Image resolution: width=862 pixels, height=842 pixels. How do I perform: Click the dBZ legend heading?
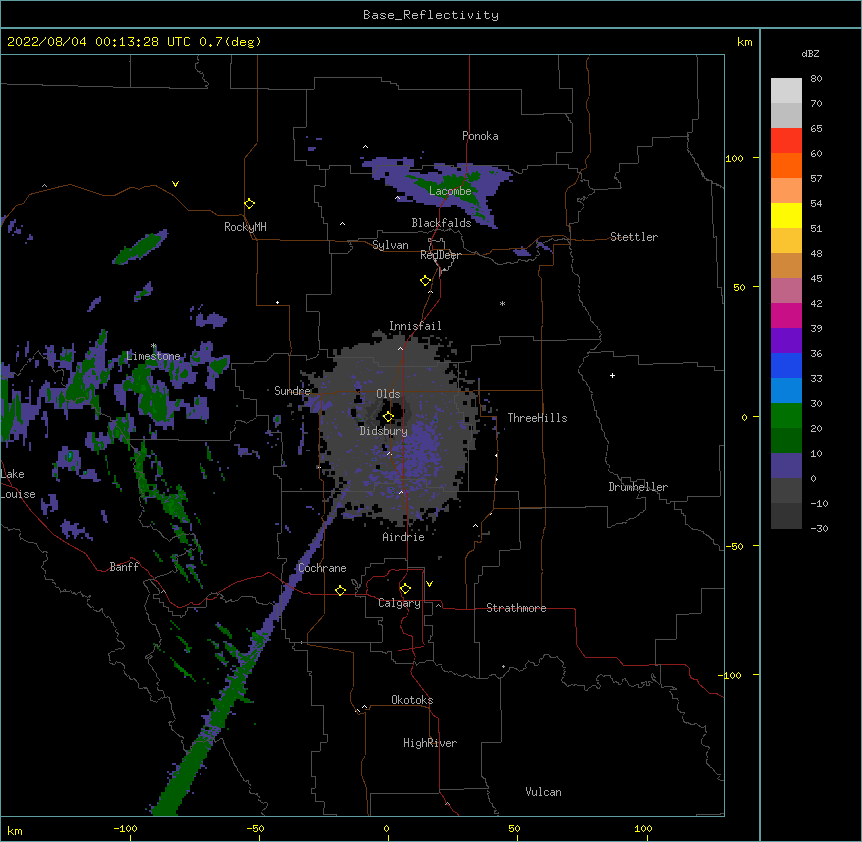810,53
